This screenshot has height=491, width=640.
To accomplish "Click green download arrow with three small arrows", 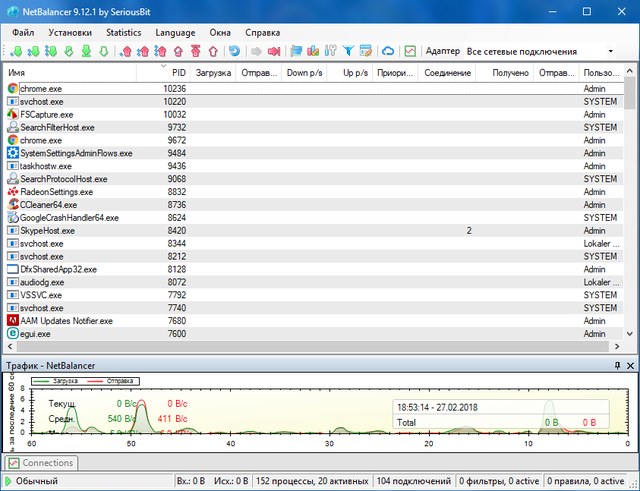I will (51, 51).
